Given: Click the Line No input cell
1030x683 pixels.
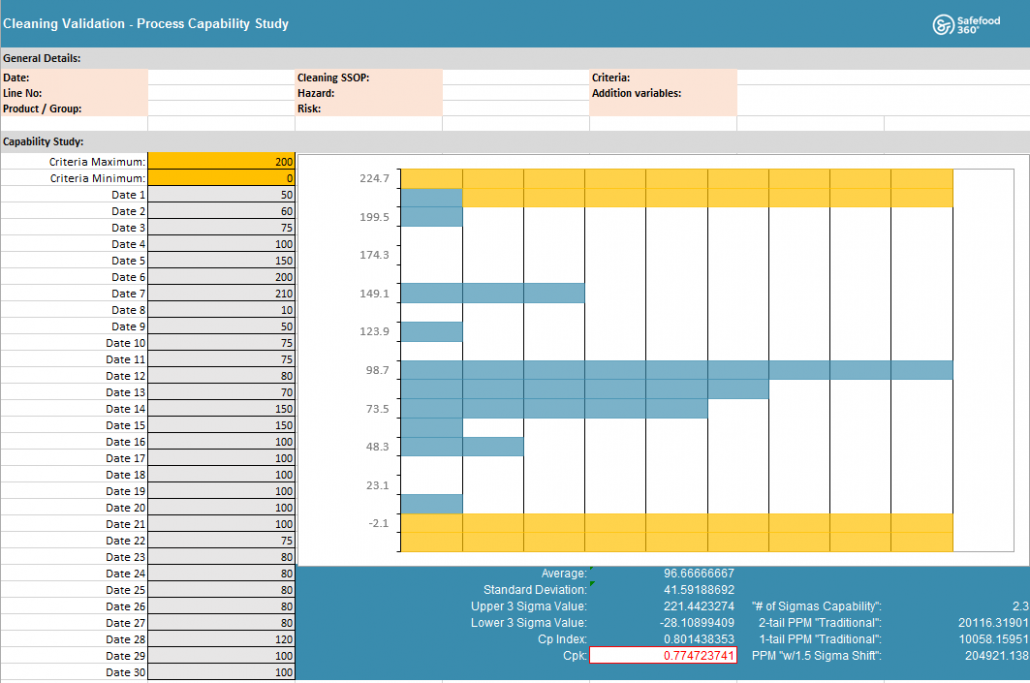Looking at the screenshot, I should [221, 93].
